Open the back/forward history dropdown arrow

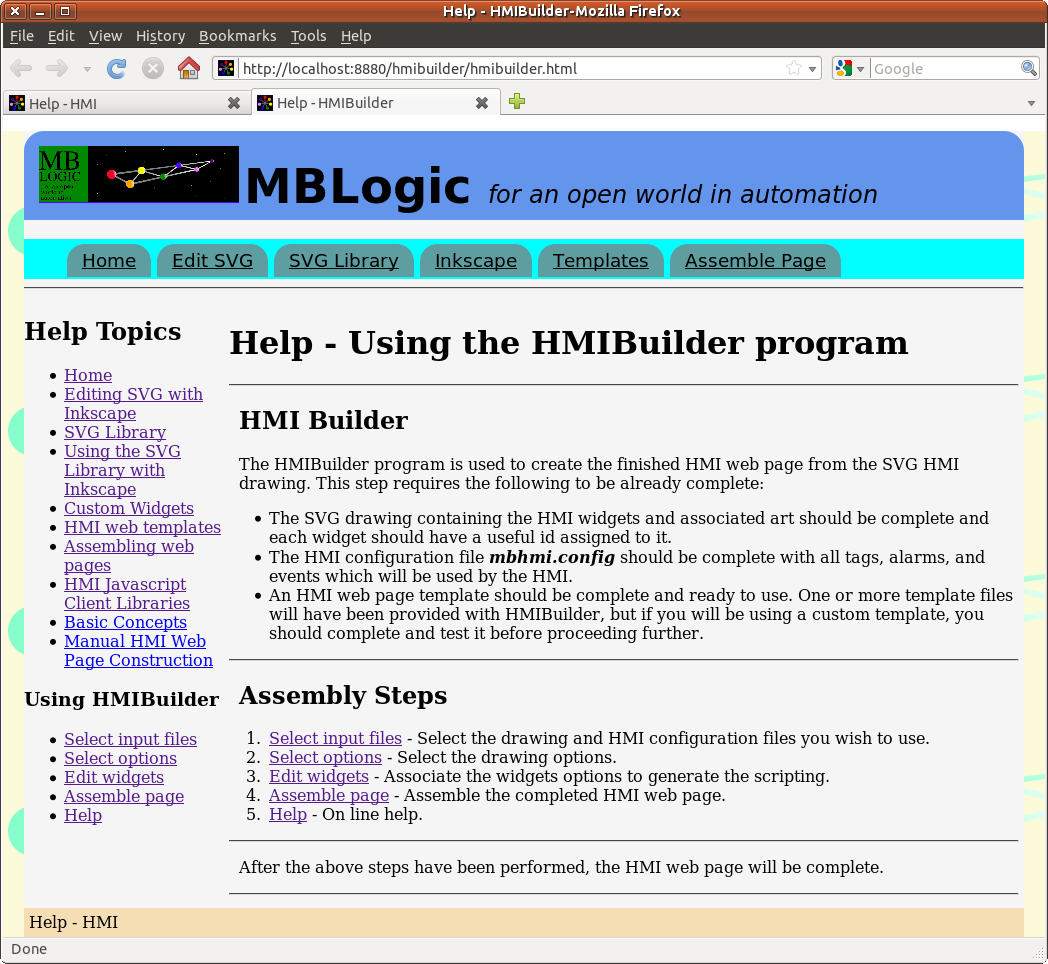tap(87, 70)
